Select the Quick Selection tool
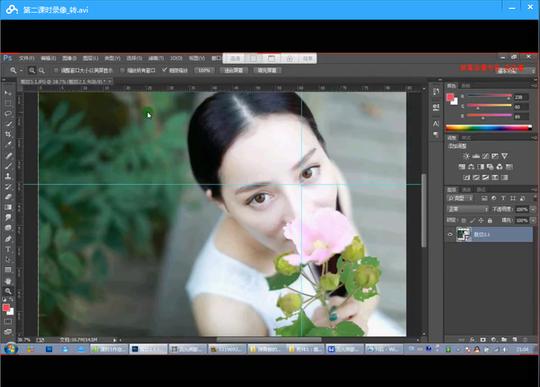 pos(8,124)
